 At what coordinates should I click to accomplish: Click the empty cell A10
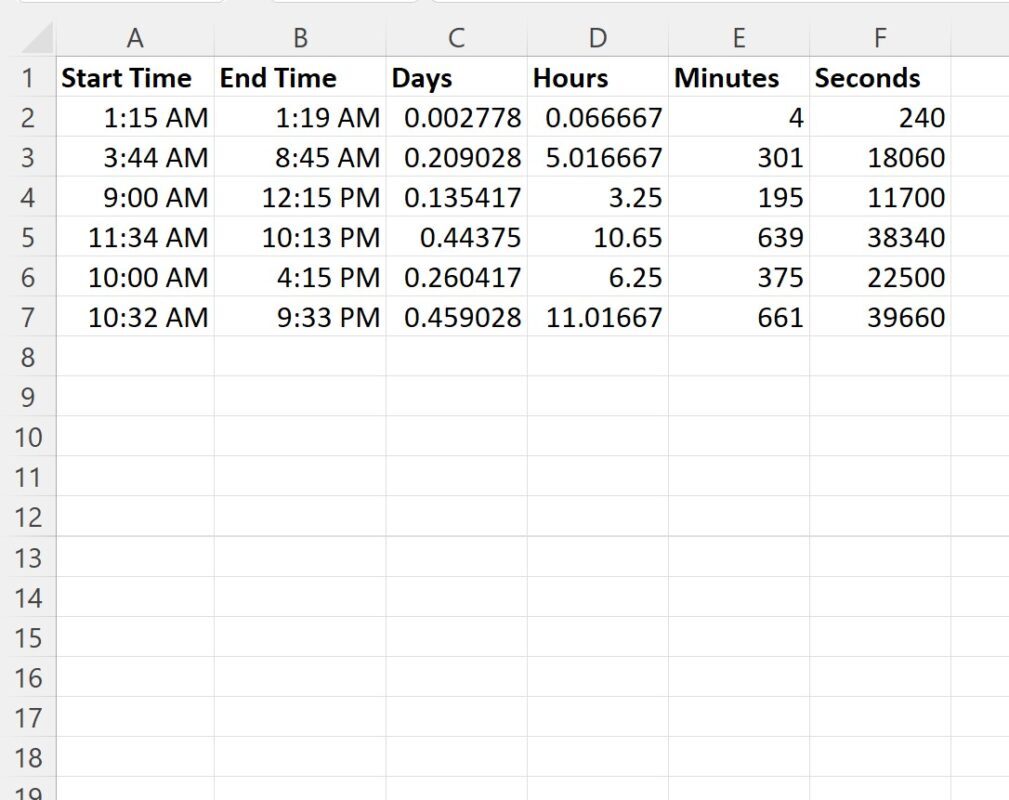135,437
